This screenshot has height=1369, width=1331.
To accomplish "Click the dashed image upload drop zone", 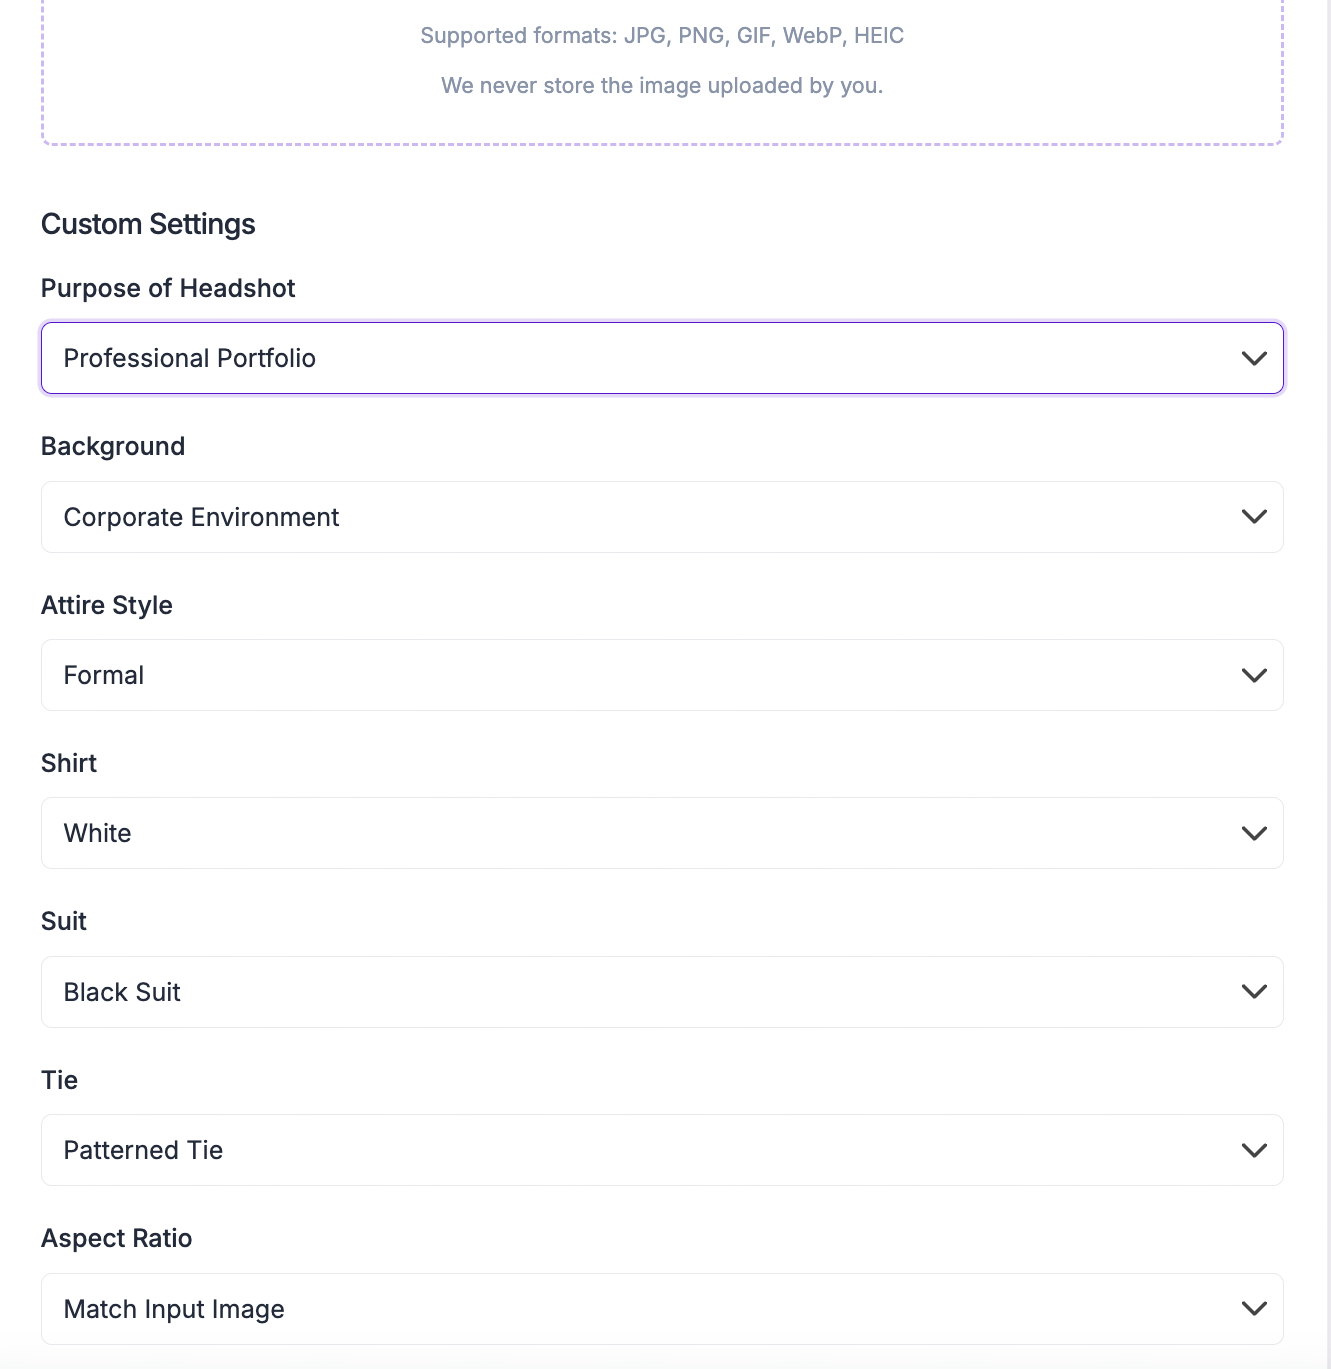I will 662,72.
